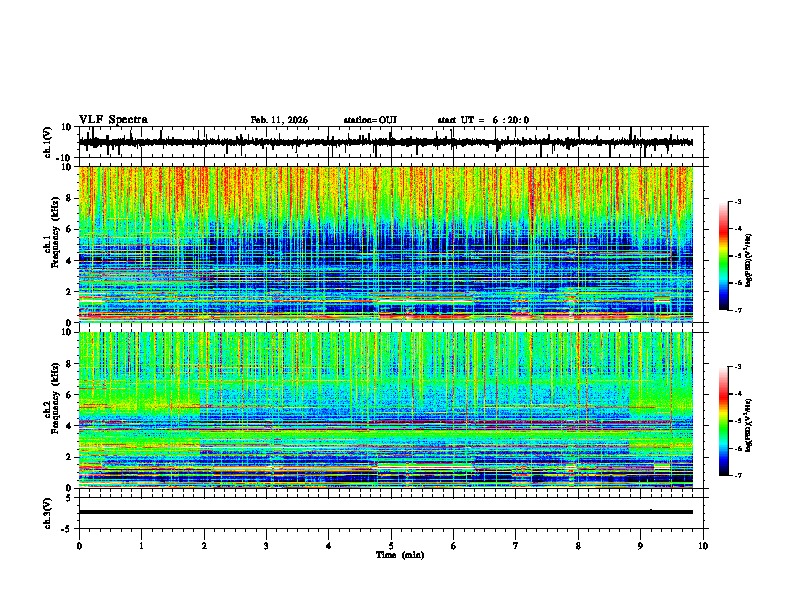The width and height of the screenshot is (792, 612).
Task: Click the "station=OUI" header label
Action: pos(370,120)
